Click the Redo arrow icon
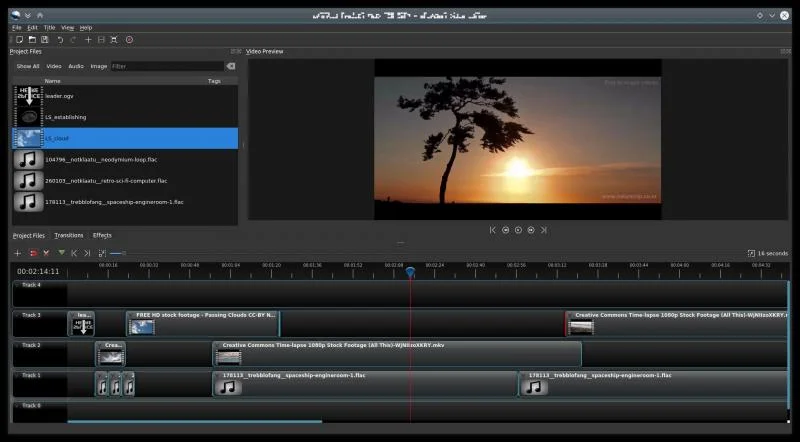Image resolution: width=800 pixels, height=442 pixels. tap(73, 40)
